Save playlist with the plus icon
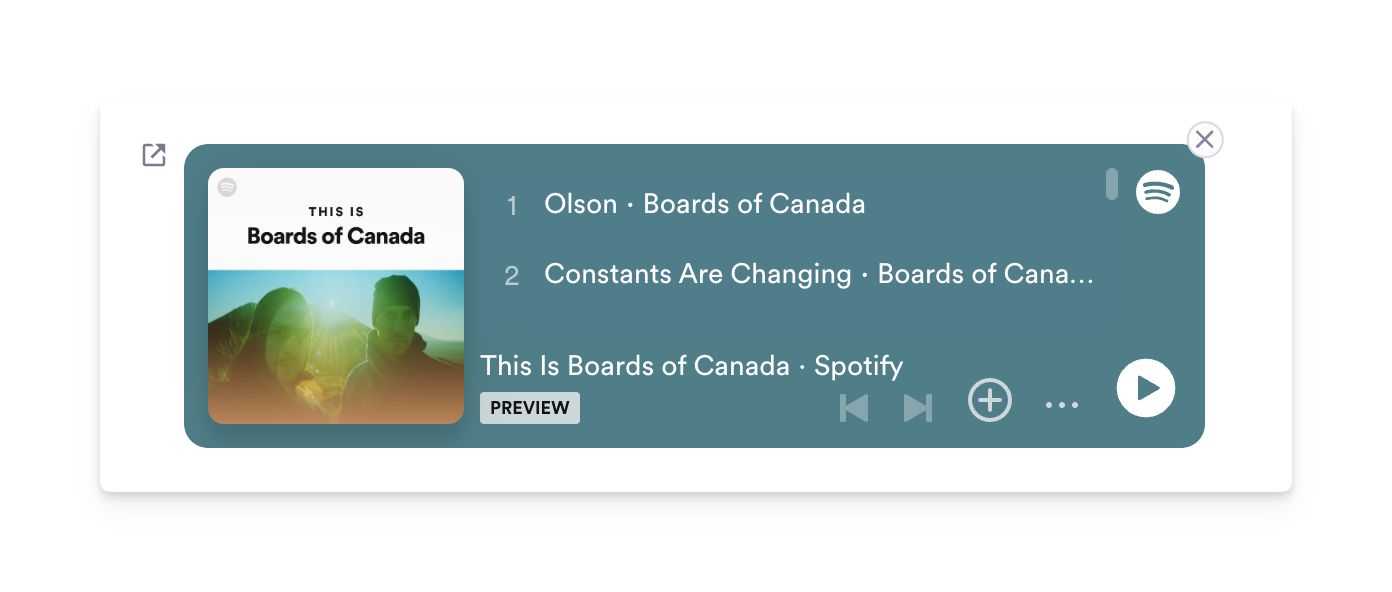Image resolution: width=1392 pixels, height=592 pixels. pyautogui.click(x=990, y=401)
